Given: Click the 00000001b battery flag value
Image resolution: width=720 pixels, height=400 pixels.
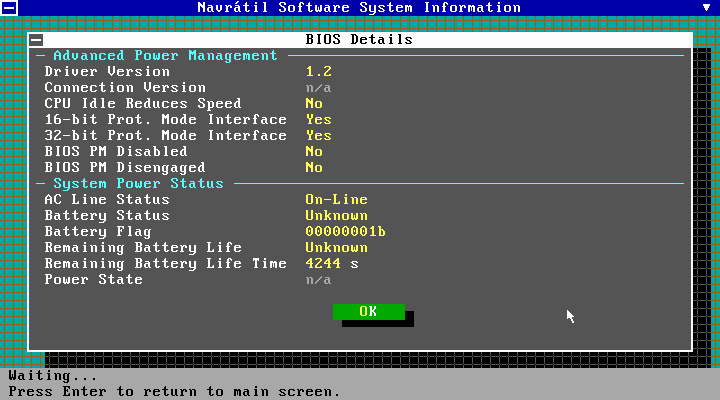Looking at the screenshot, I should [345, 232].
